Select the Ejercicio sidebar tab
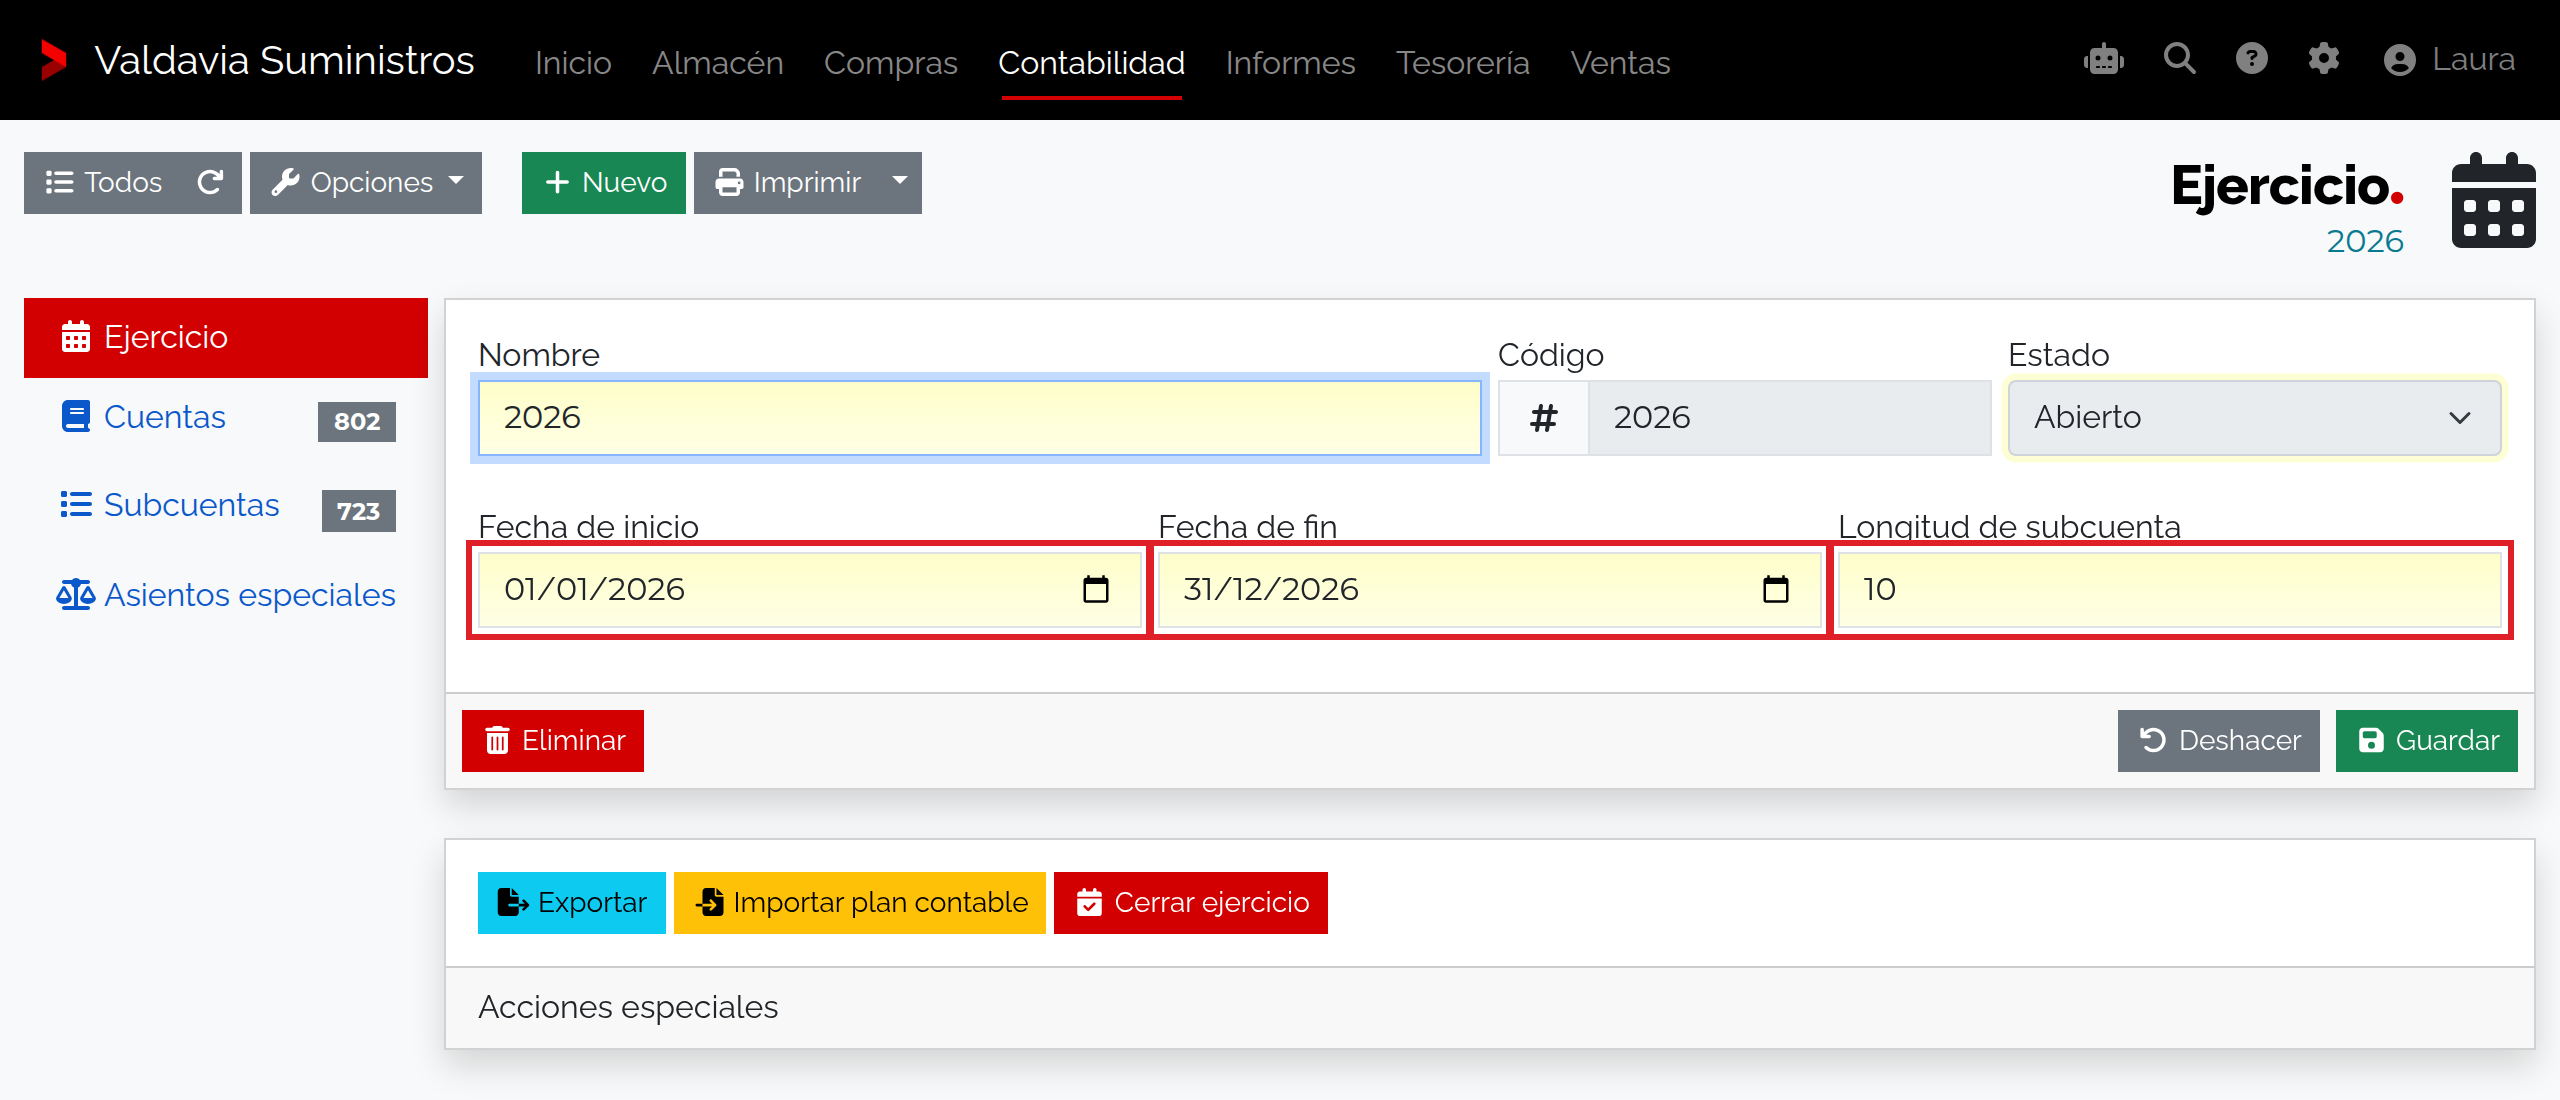 [226, 337]
